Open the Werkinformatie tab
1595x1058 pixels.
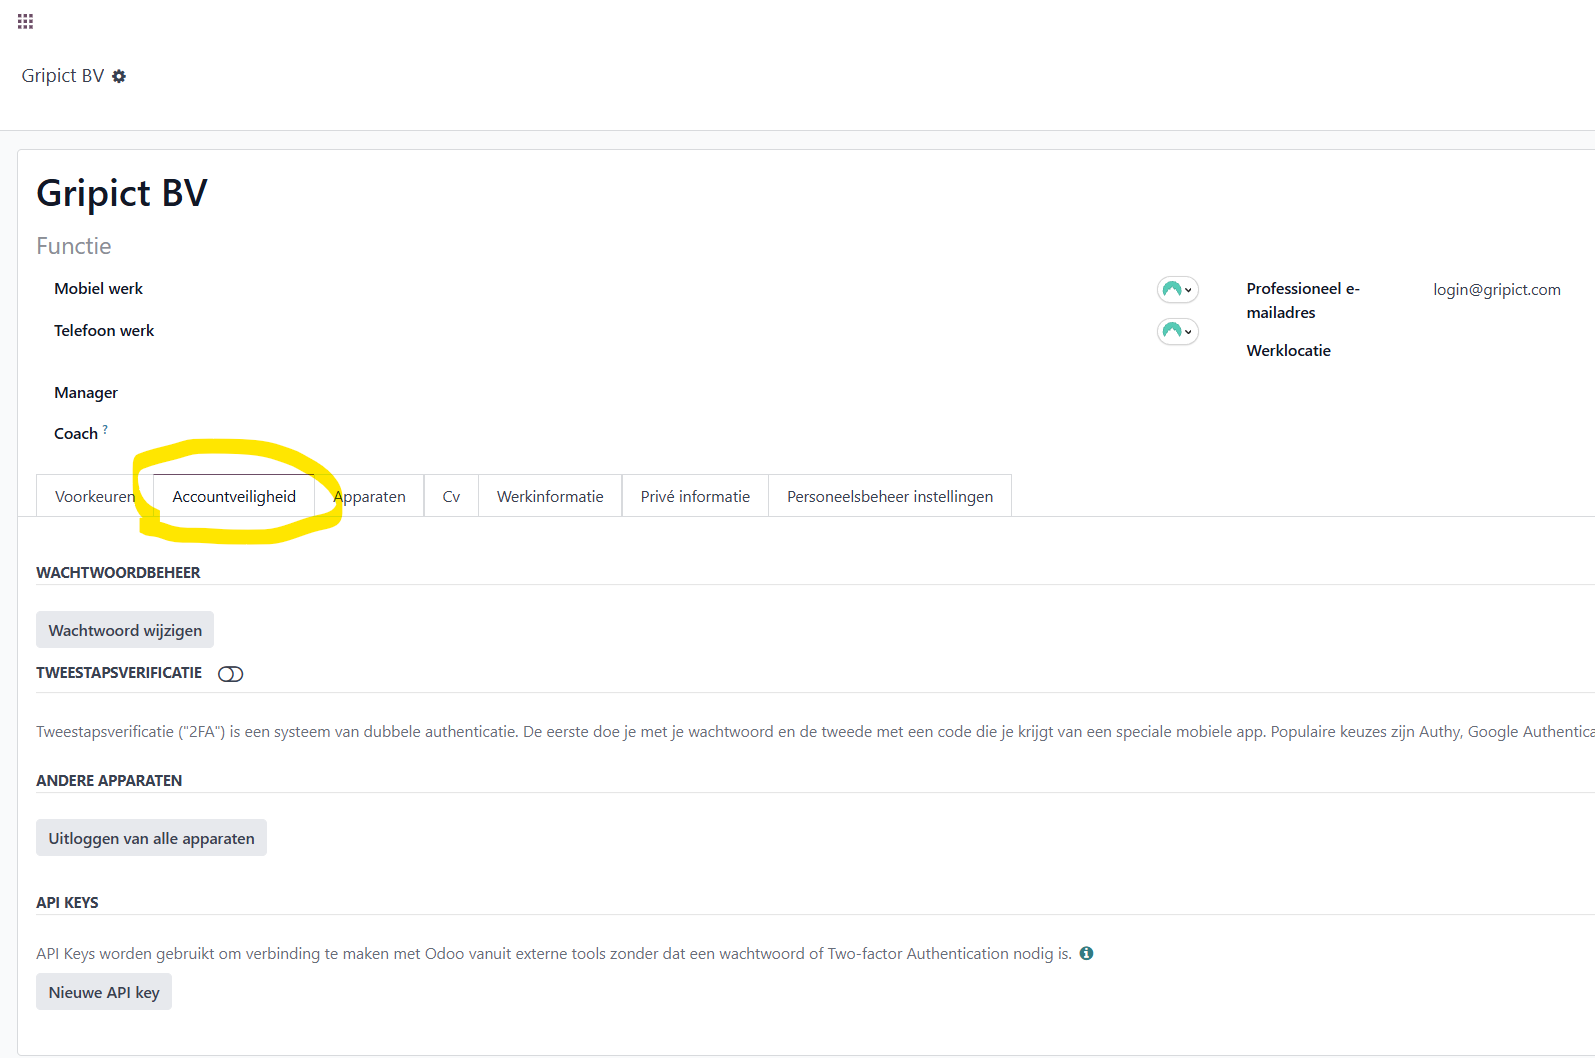click(550, 497)
